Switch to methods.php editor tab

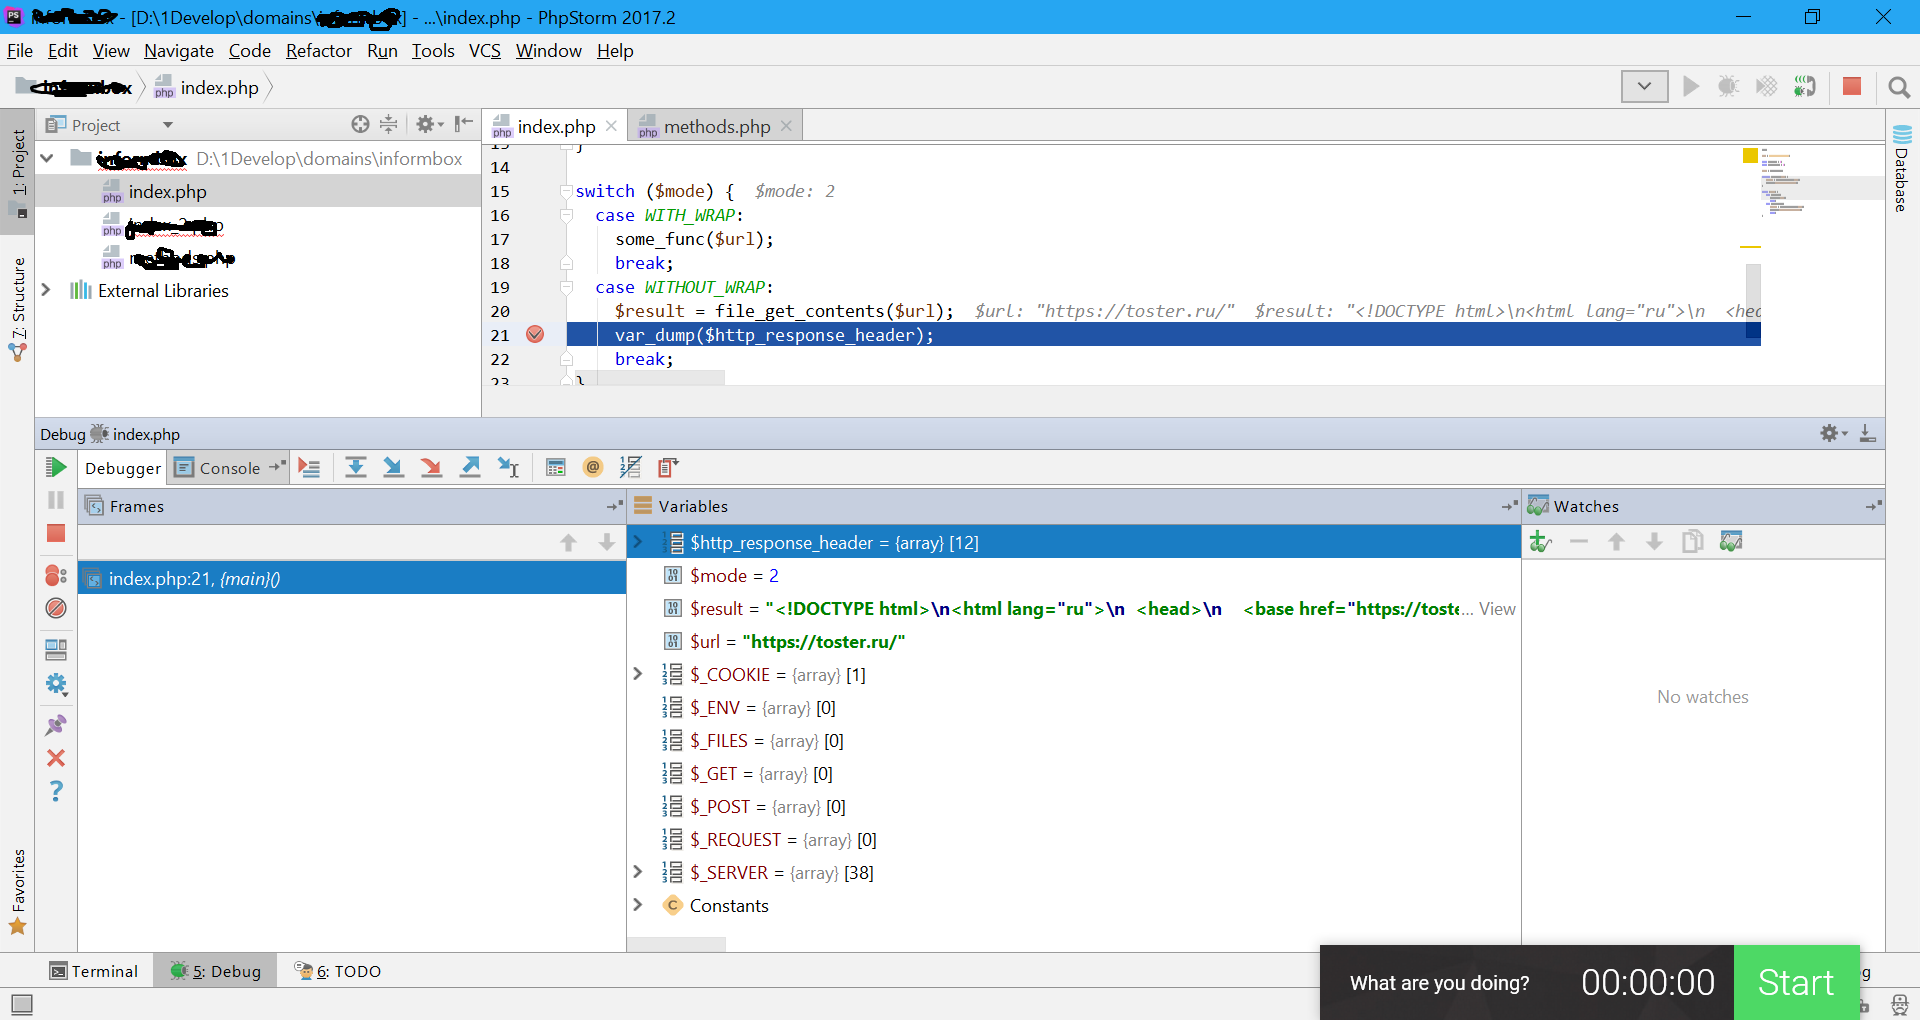tap(716, 126)
